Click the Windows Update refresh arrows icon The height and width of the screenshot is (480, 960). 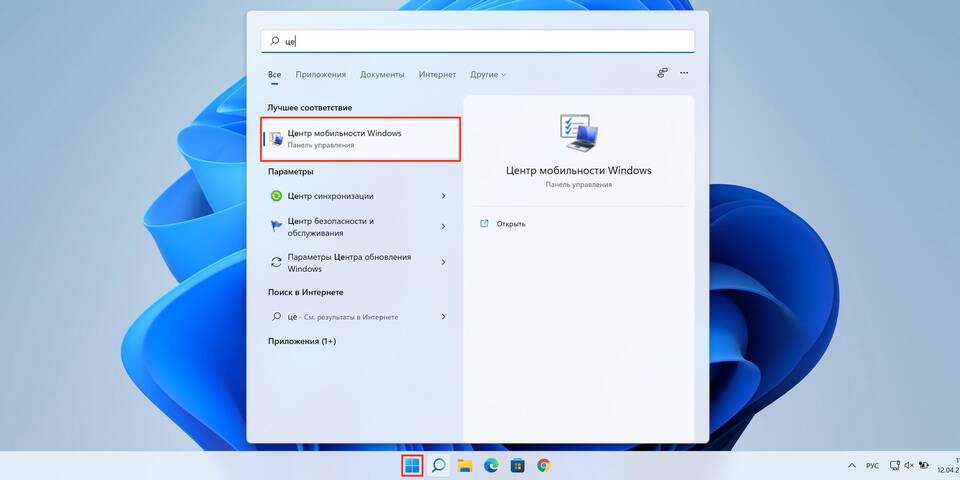click(276, 262)
